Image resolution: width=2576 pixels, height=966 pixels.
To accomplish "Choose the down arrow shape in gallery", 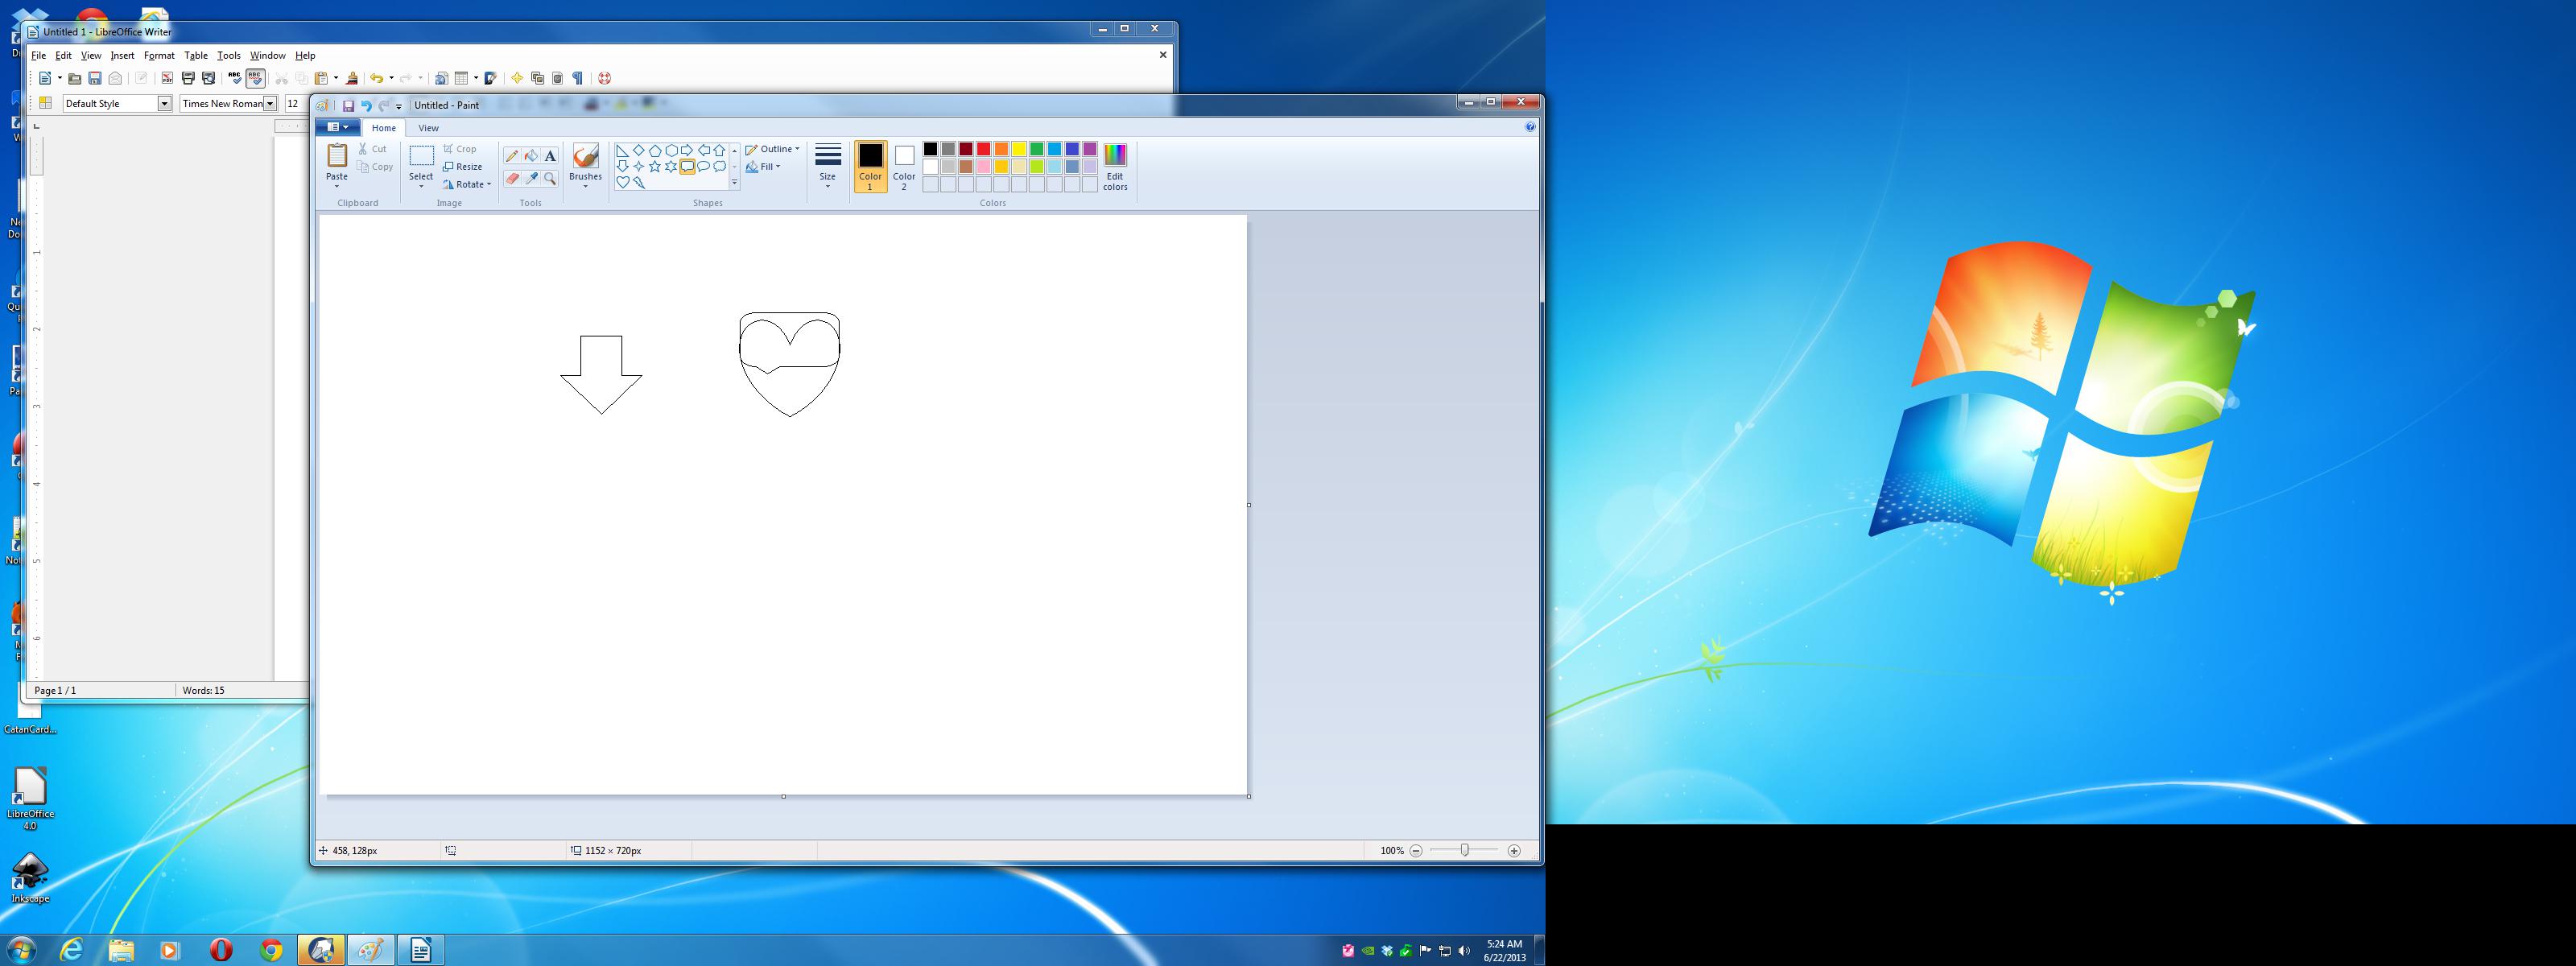I will point(623,167).
